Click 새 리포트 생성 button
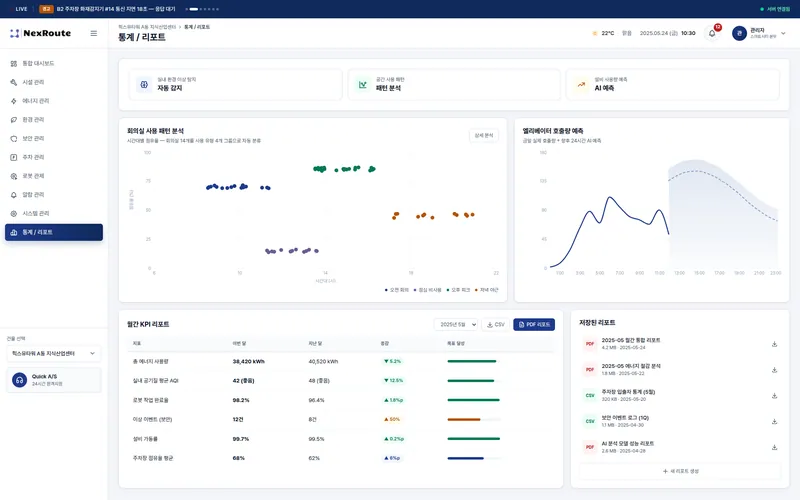Viewport: 800px width, 500px height. (x=680, y=471)
